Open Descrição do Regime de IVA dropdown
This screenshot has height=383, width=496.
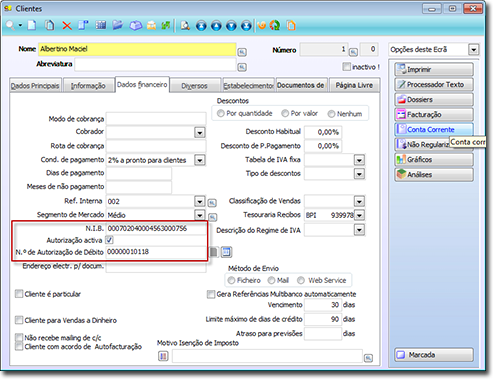tap(359, 230)
